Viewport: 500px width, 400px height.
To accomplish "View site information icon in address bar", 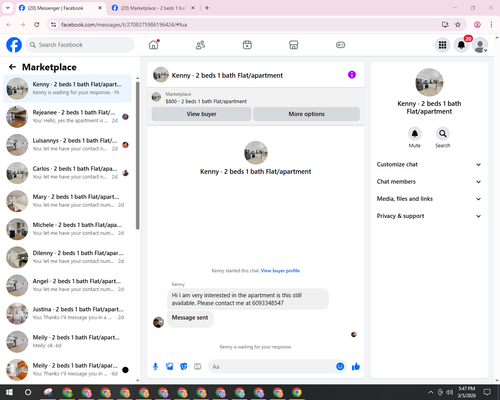I will tap(53, 24).
